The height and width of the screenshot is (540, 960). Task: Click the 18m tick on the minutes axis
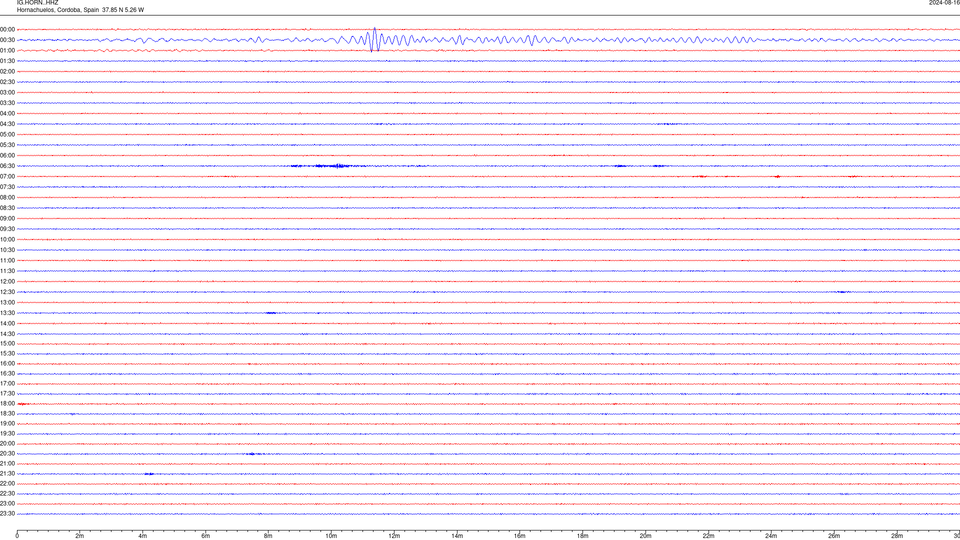click(583, 536)
